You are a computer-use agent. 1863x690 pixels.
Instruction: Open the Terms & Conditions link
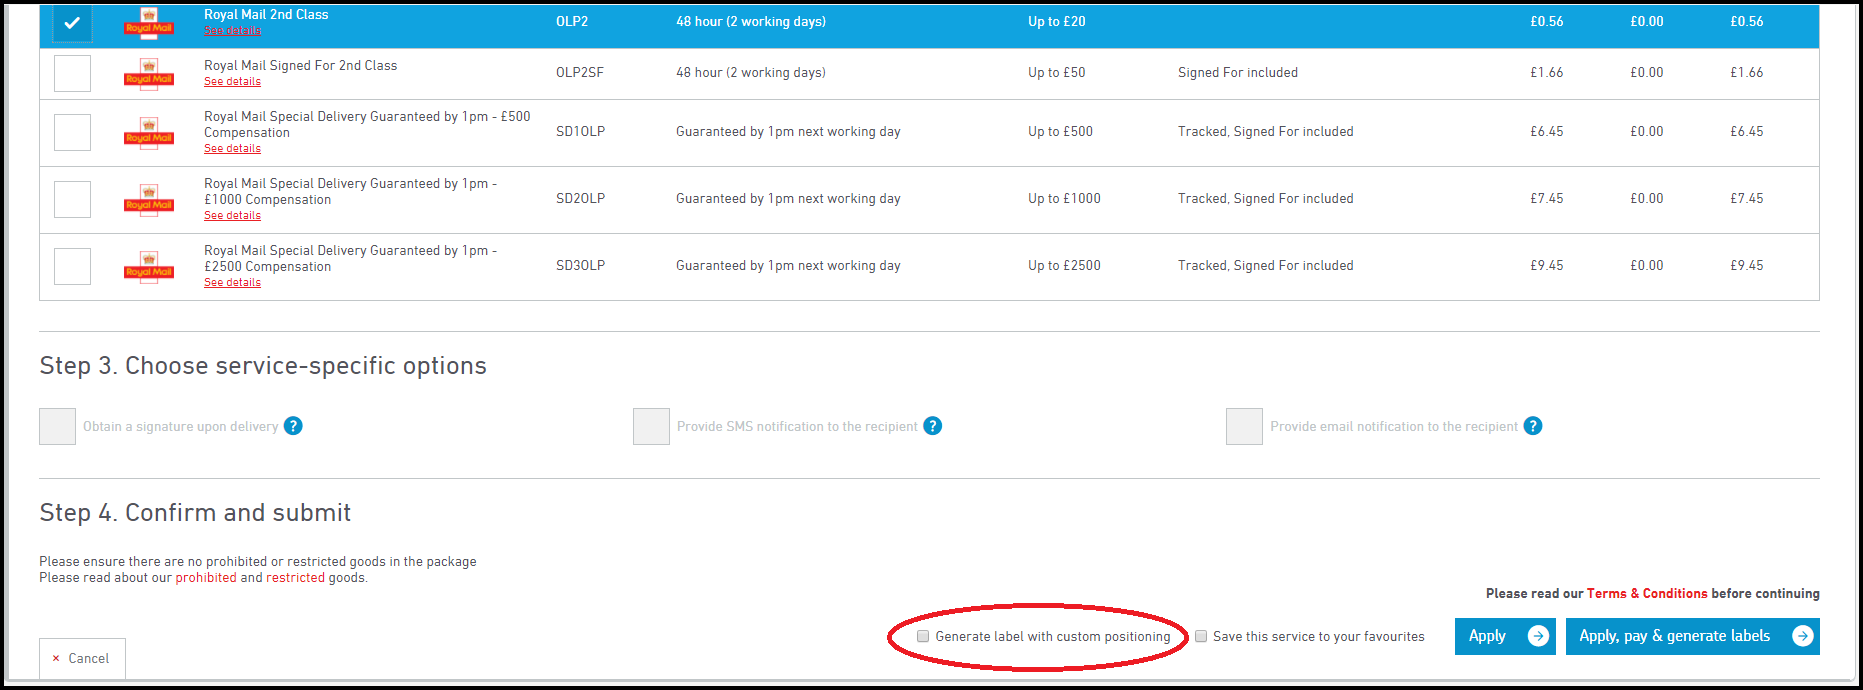1647,593
